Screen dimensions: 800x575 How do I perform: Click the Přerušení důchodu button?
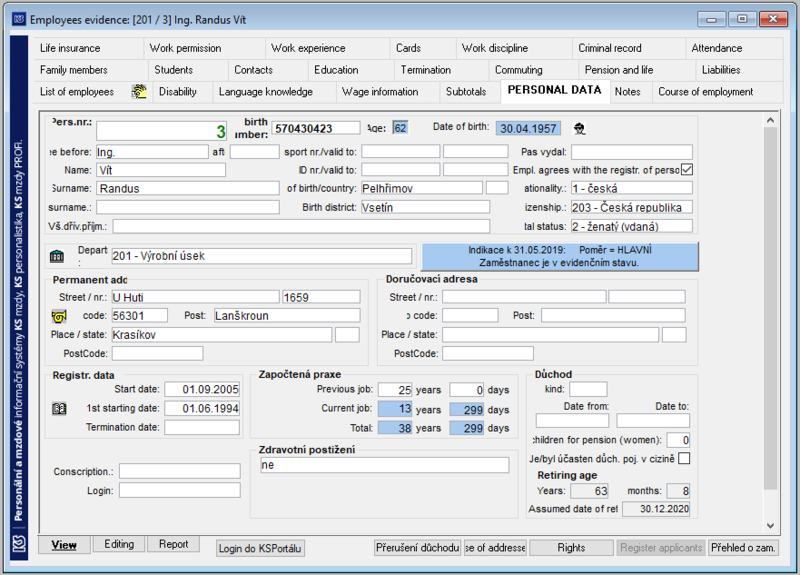[417, 548]
